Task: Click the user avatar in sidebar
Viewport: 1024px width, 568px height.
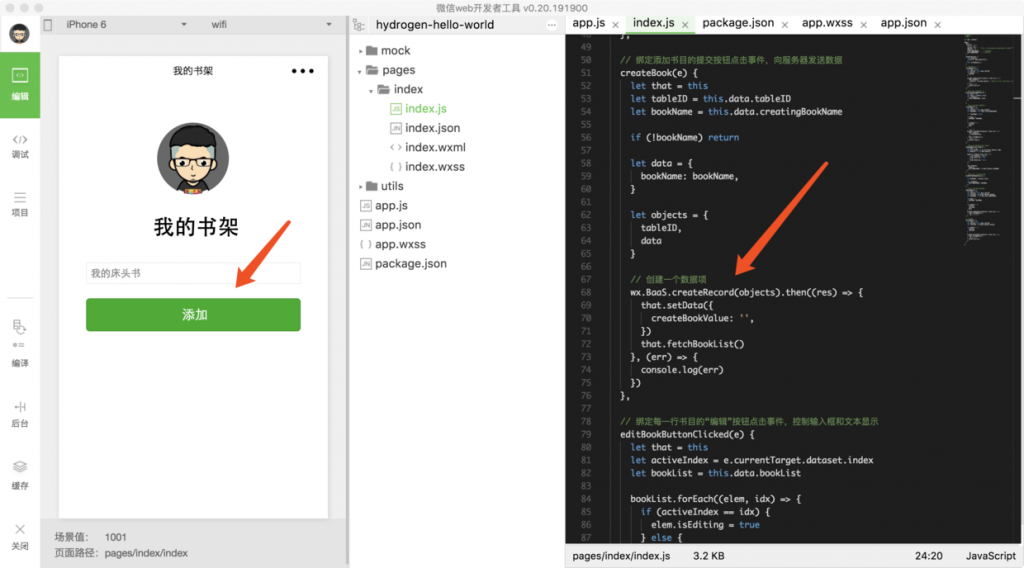Action: click(20, 34)
